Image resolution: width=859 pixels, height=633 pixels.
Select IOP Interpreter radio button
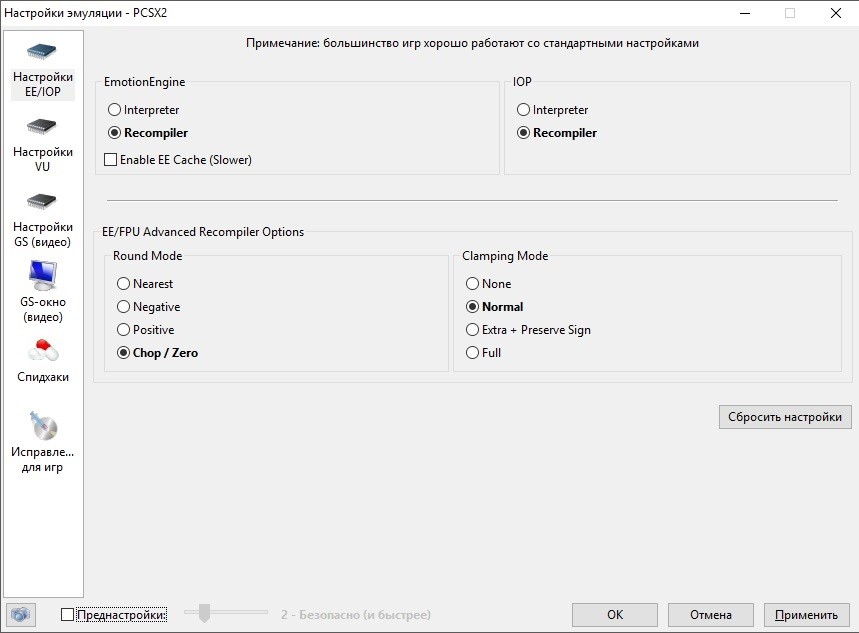pos(524,110)
